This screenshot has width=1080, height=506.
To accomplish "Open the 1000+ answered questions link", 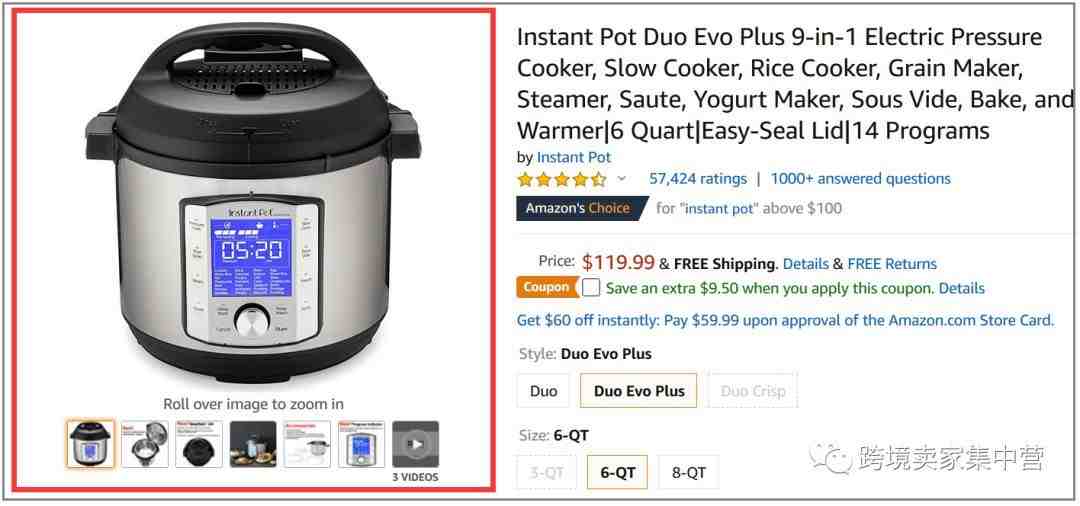I will [x=860, y=179].
